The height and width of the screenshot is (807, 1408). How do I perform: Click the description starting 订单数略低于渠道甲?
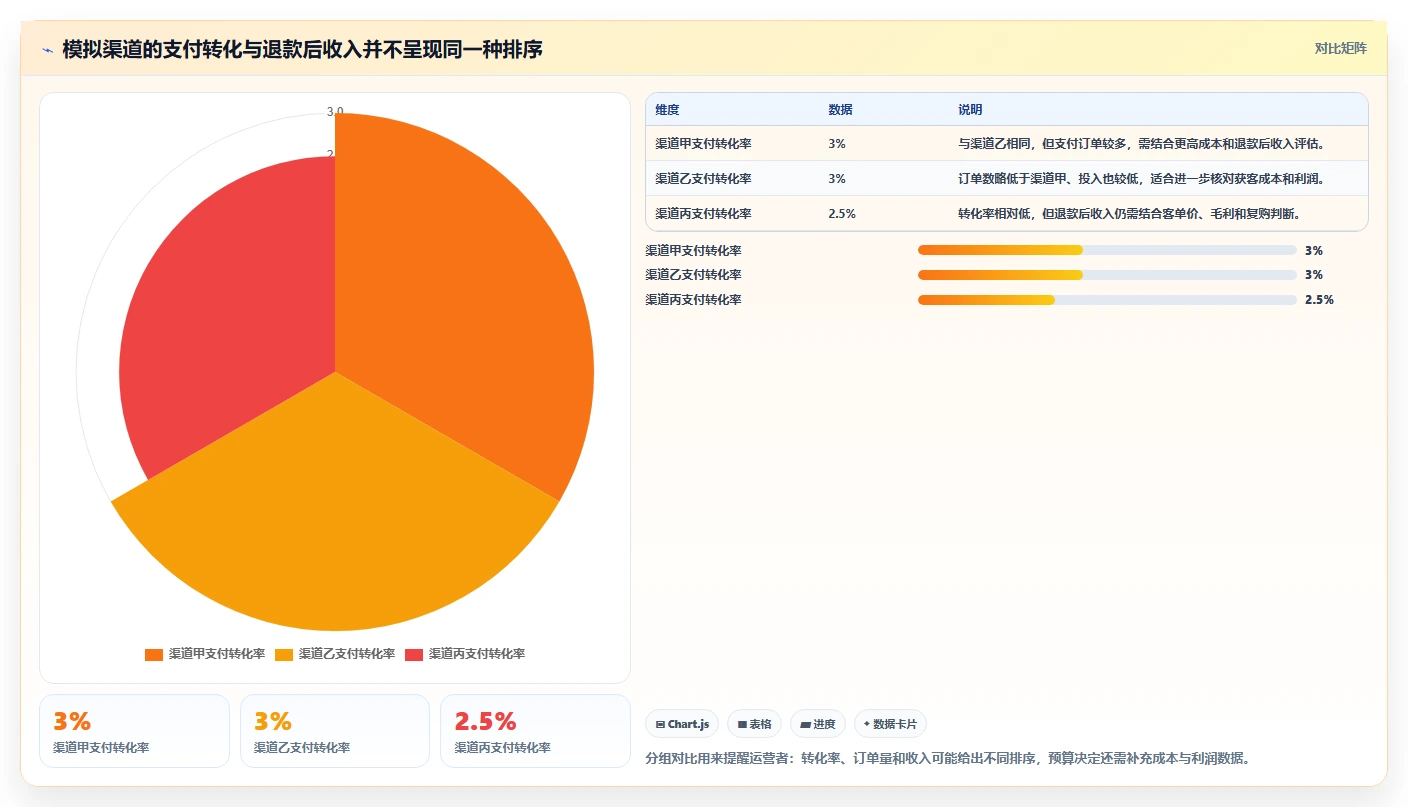point(1141,179)
